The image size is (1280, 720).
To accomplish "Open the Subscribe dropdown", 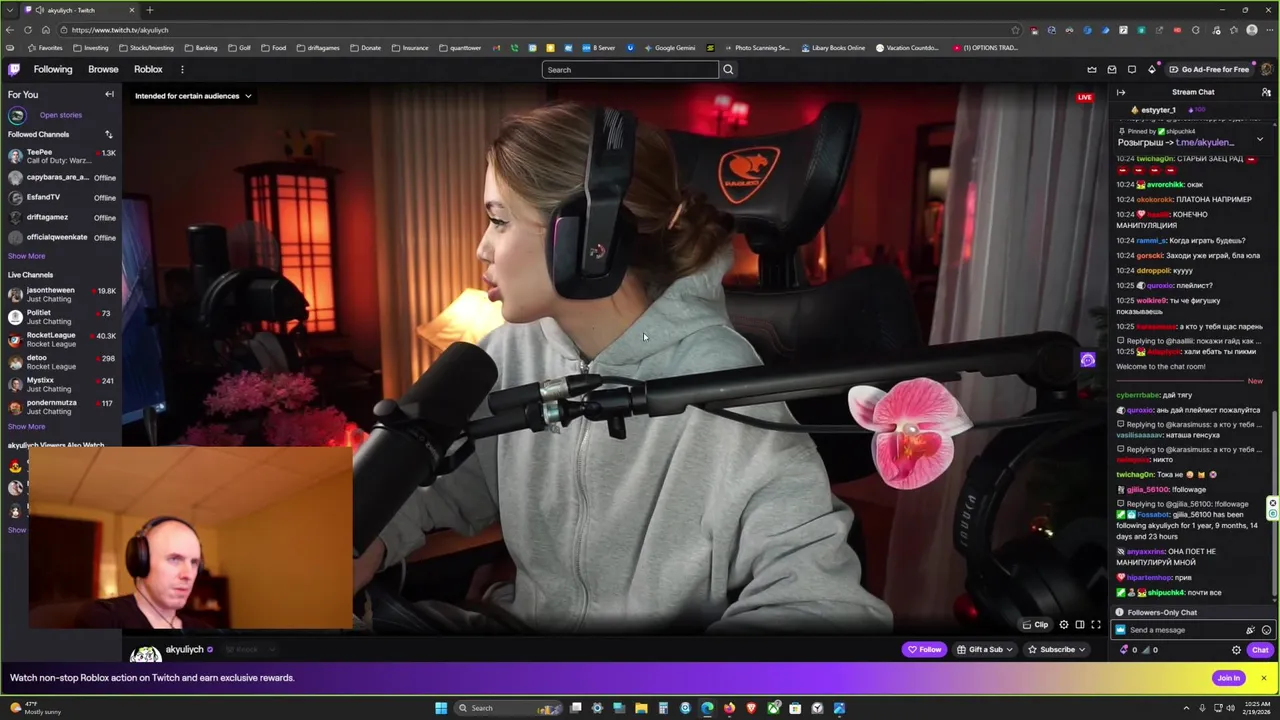I will pos(1057,650).
